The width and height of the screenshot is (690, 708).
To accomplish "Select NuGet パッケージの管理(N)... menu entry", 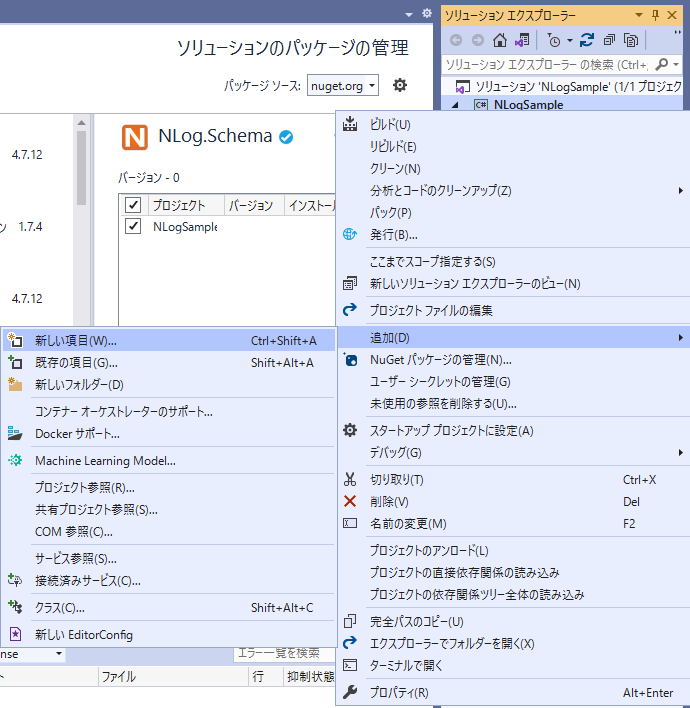I will click(x=514, y=359).
